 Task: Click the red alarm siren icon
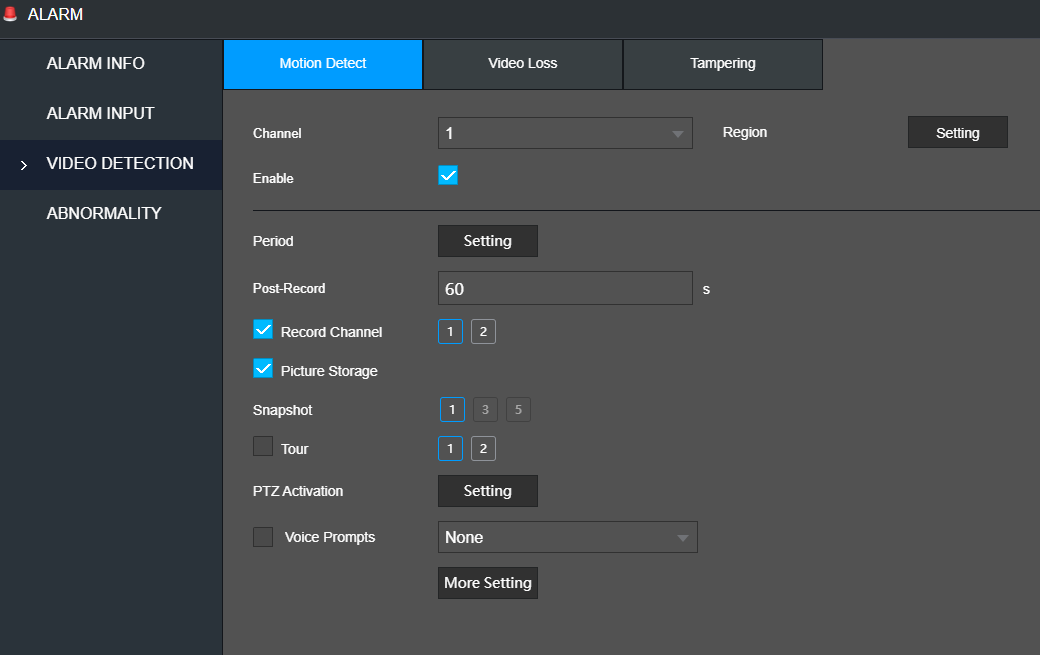[x=10, y=14]
